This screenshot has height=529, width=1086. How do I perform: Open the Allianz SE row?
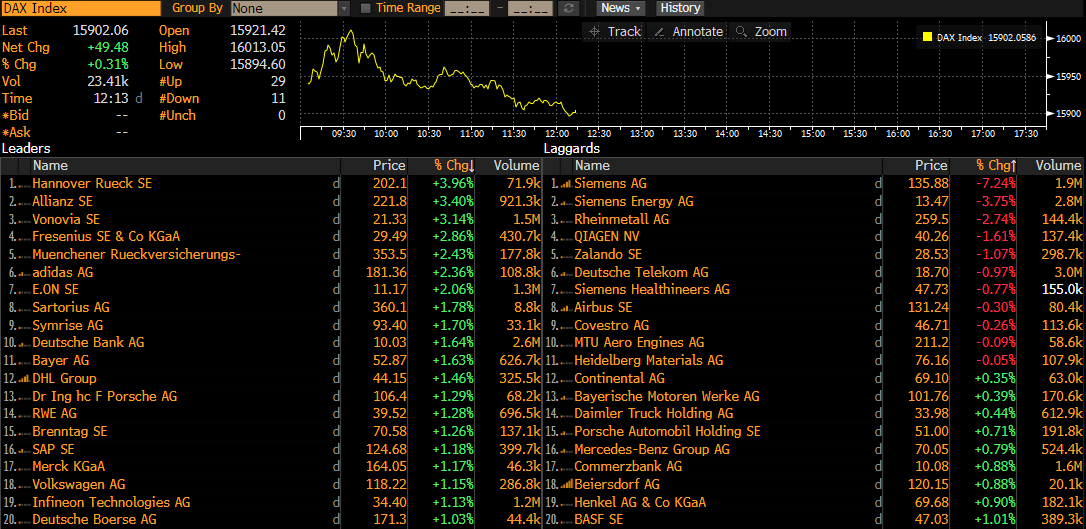tap(271, 202)
